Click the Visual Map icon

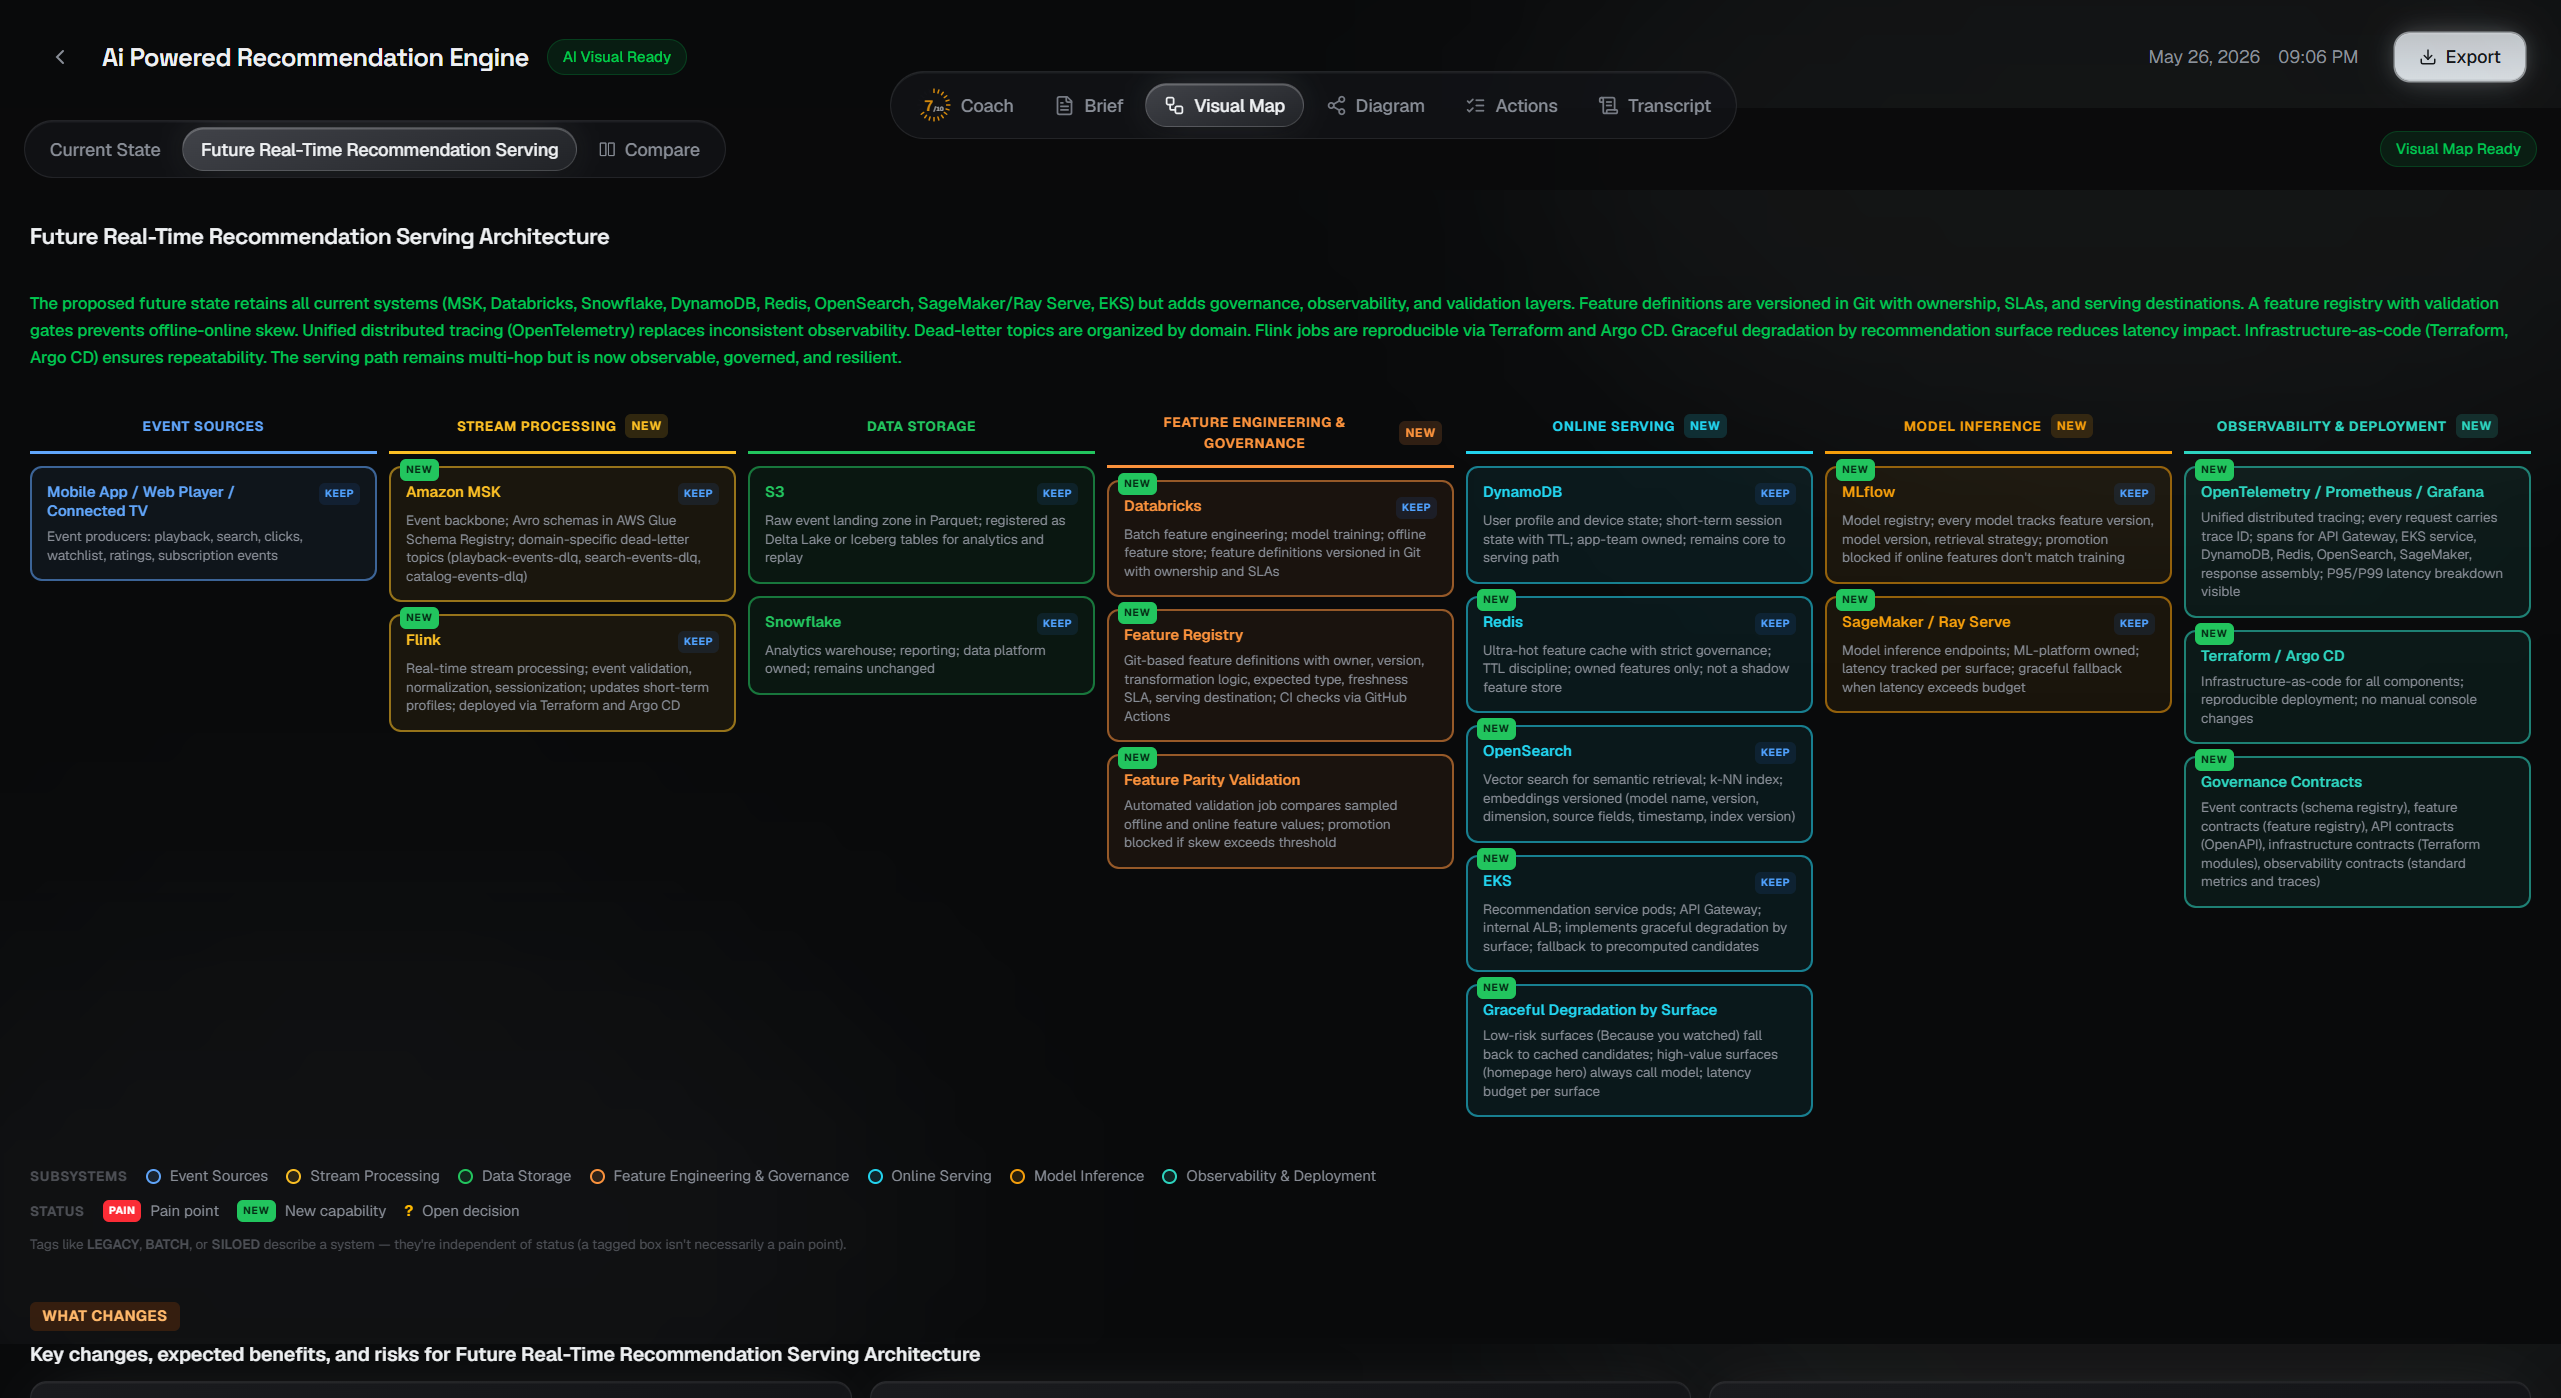[x=1174, y=106]
